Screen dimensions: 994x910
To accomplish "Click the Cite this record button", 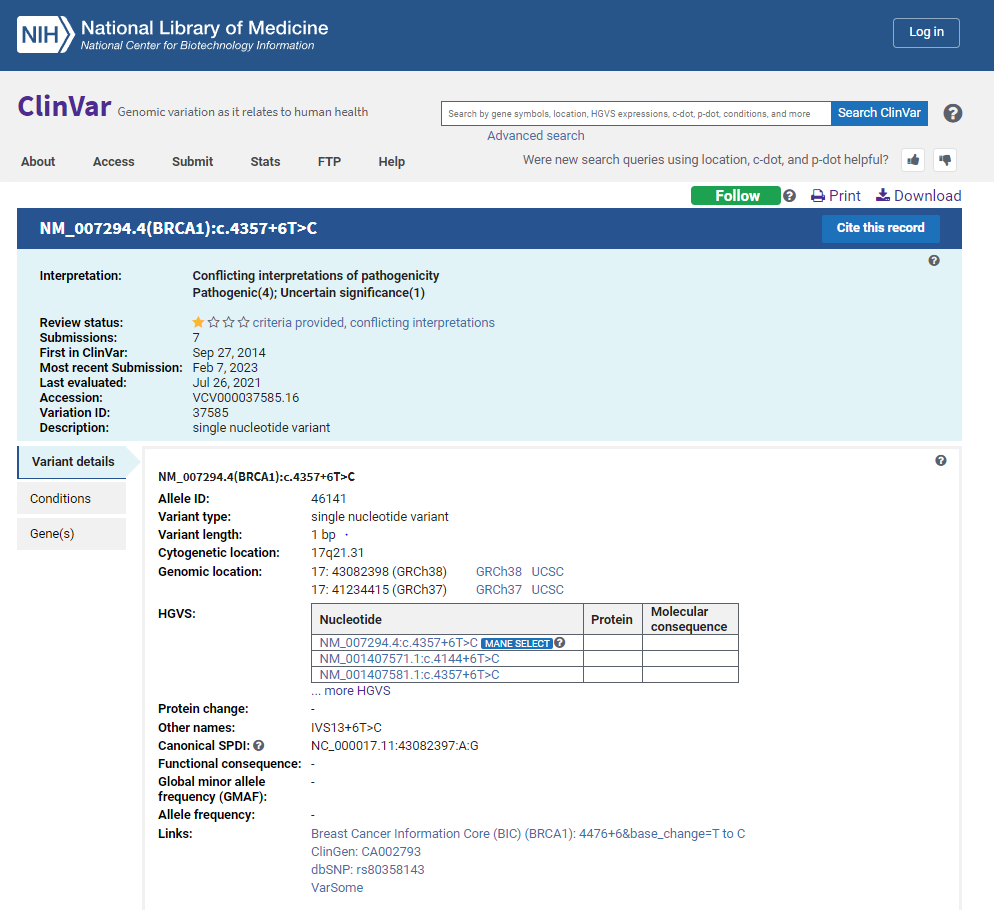I will pos(880,228).
